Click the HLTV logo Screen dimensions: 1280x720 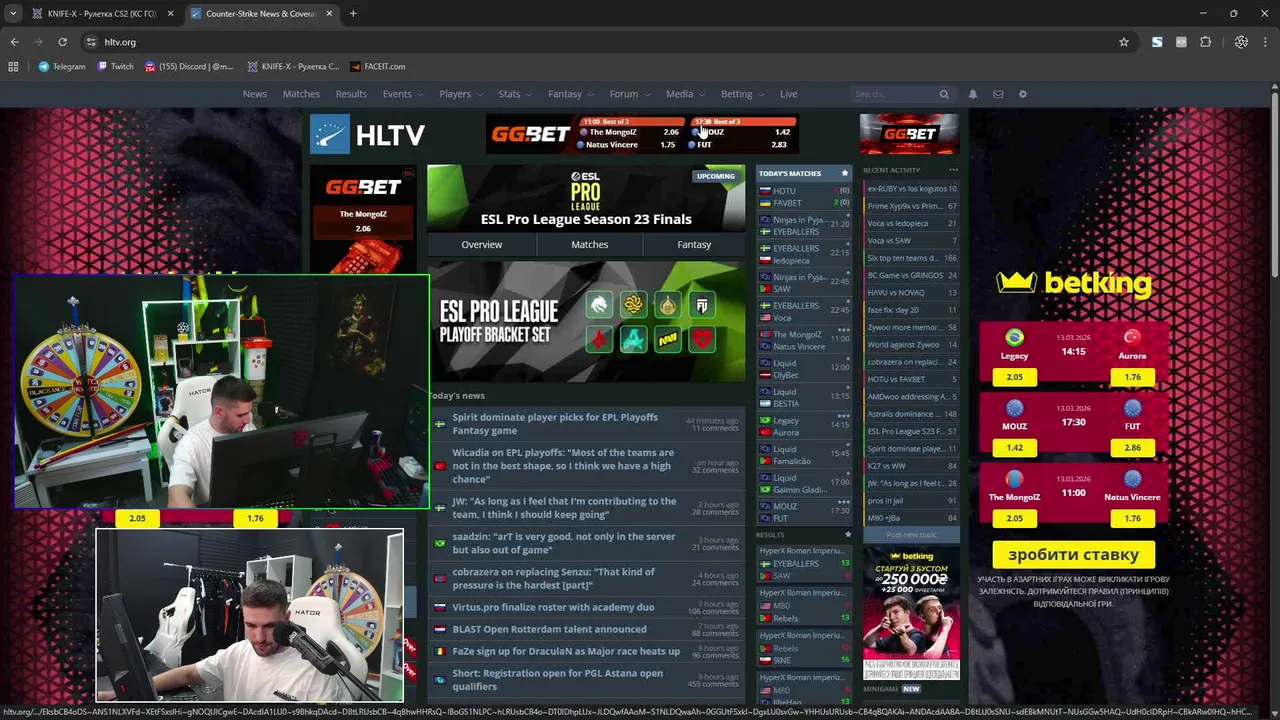click(x=367, y=135)
